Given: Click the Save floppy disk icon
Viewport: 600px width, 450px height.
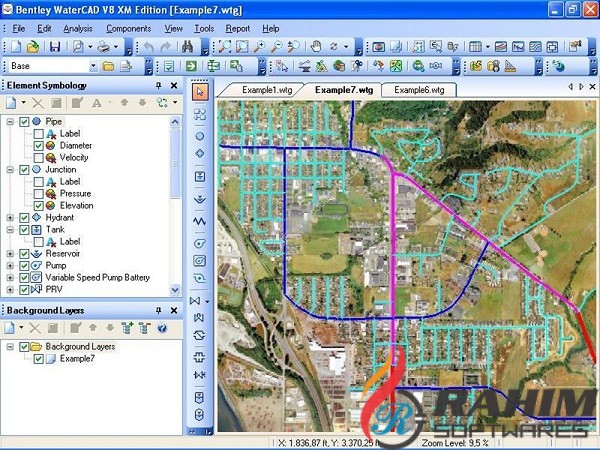Looking at the screenshot, I should point(55,47).
